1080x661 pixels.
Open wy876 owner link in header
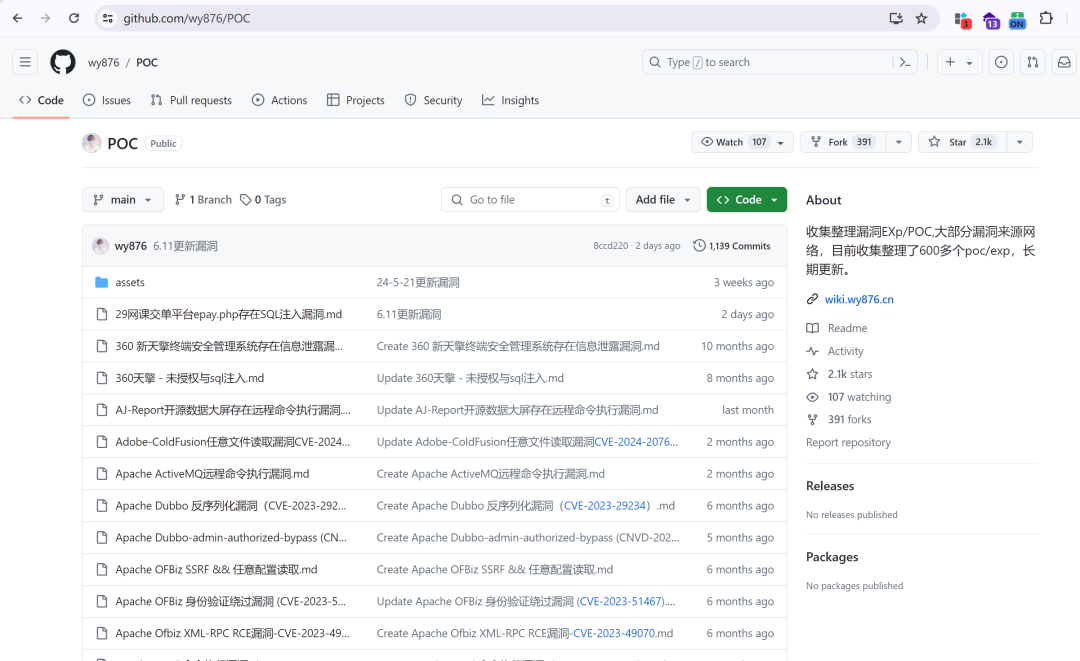(x=103, y=63)
